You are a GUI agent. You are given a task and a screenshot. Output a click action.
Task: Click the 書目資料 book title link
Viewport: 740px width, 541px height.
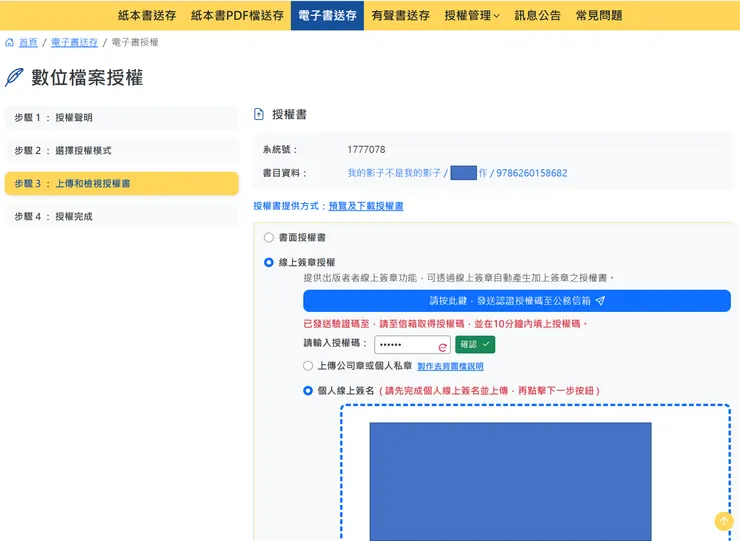(457, 173)
